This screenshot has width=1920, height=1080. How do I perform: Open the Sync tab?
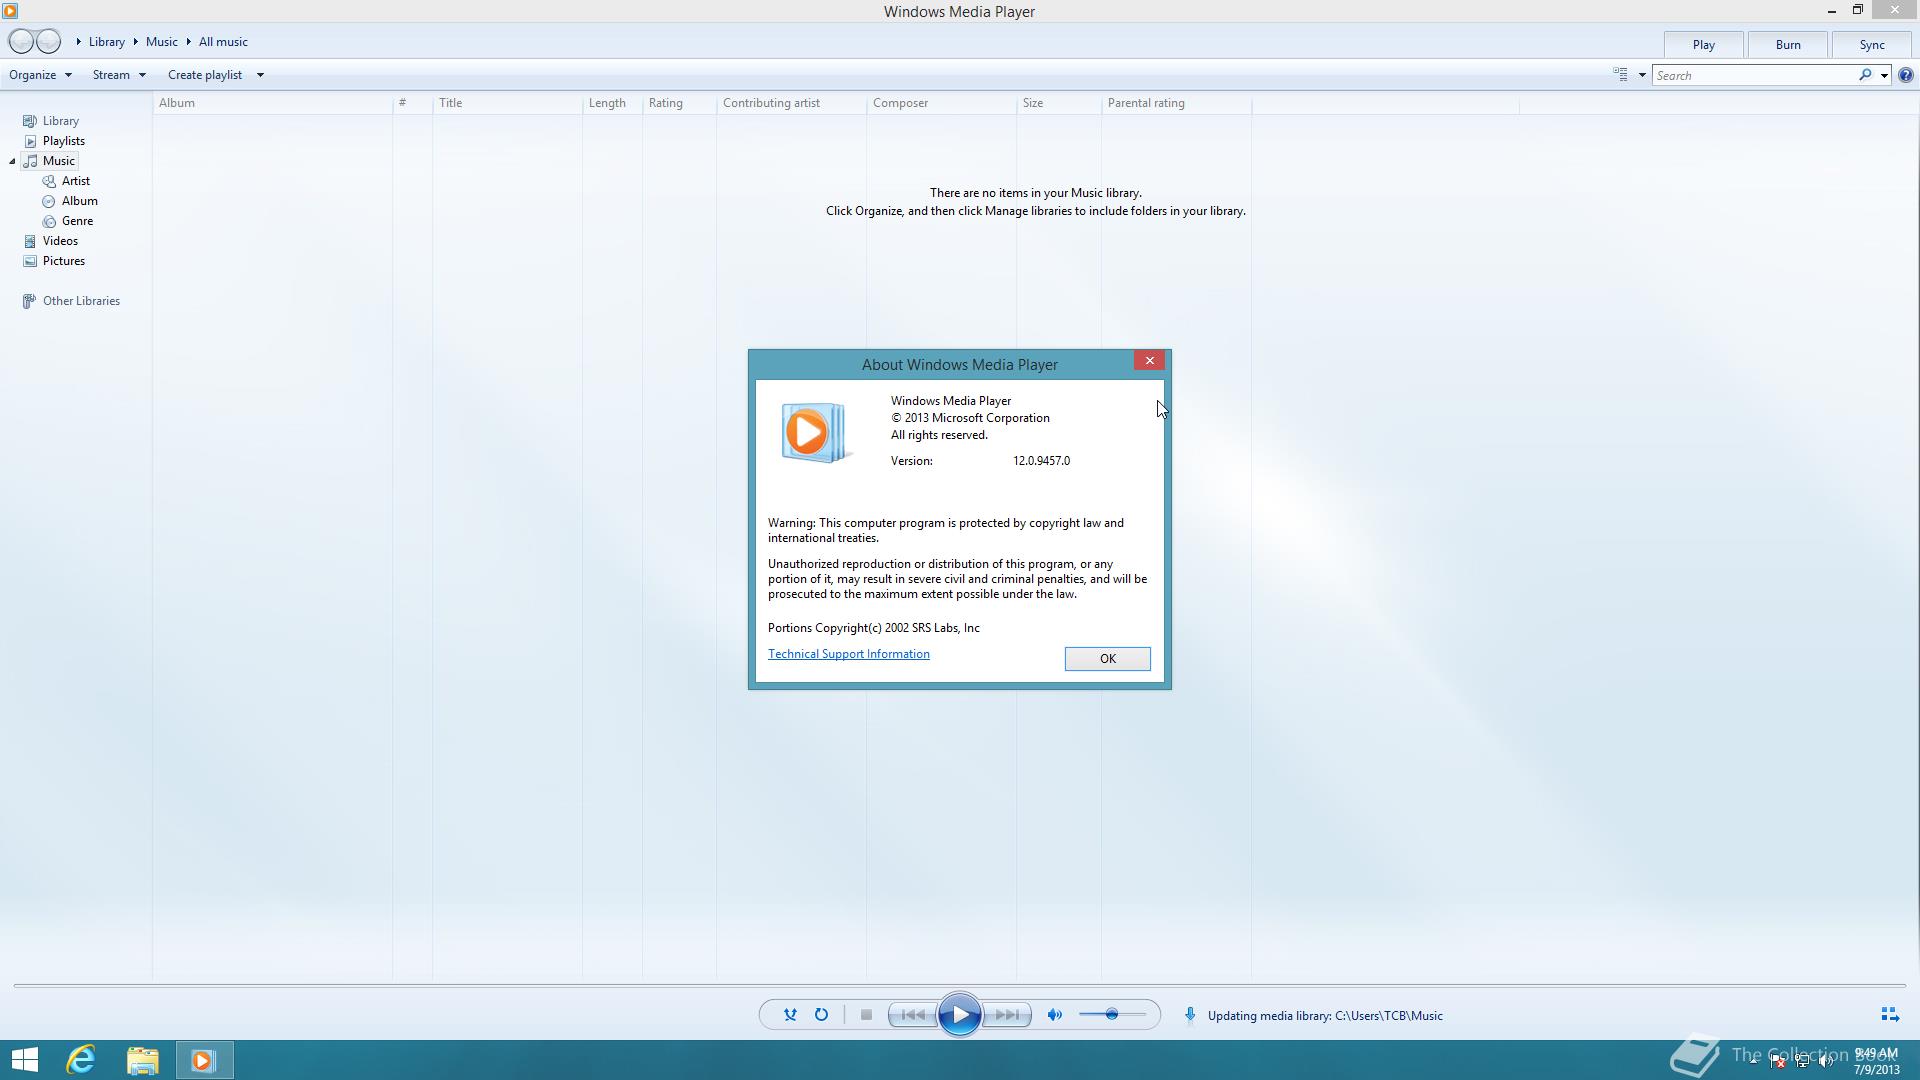point(1871,45)
